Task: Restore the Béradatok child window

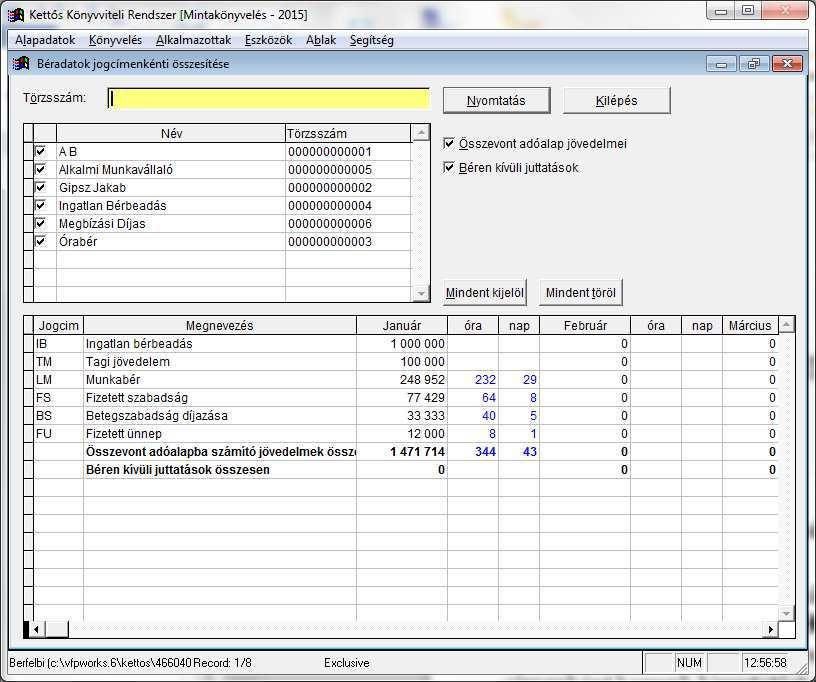Action: 753,64
